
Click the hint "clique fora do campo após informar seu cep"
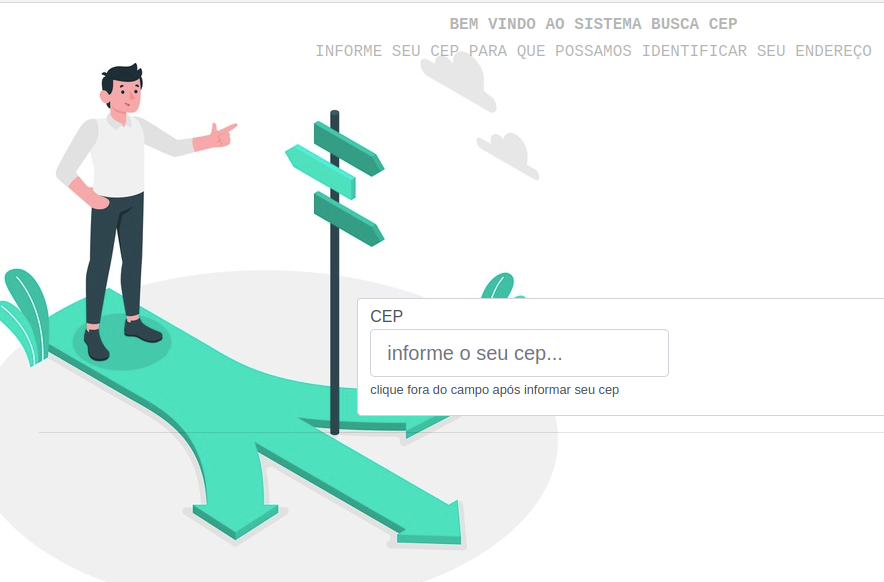pyautogui.click(x=494, y=390)
